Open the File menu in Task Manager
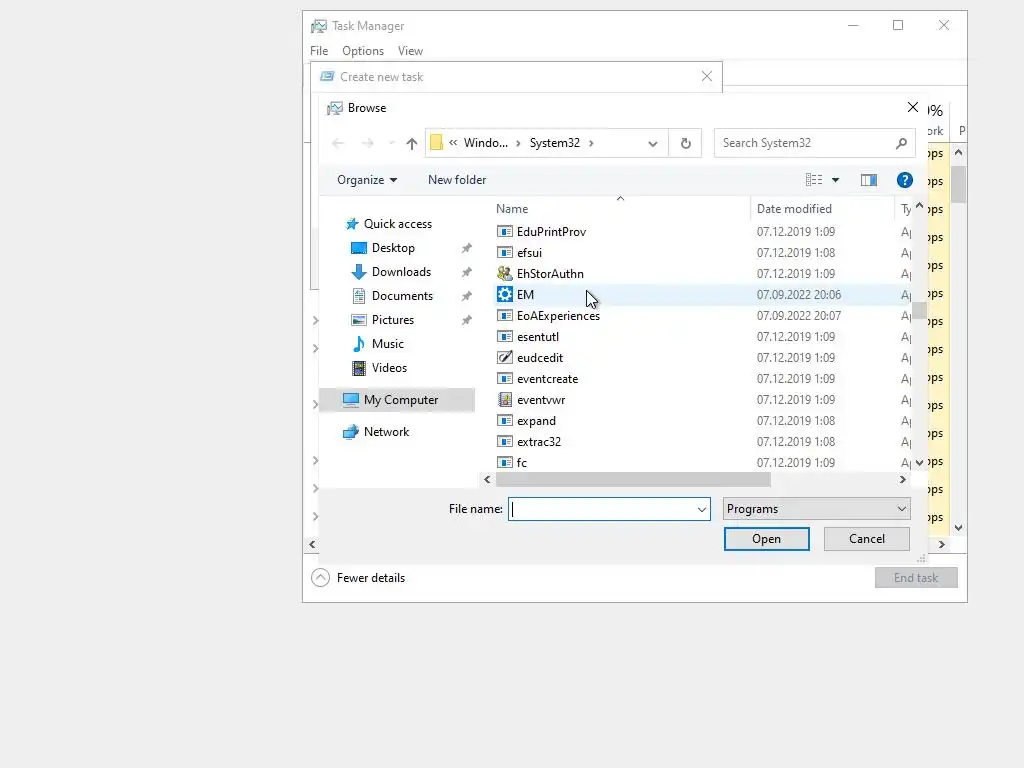 click(319, 51)
